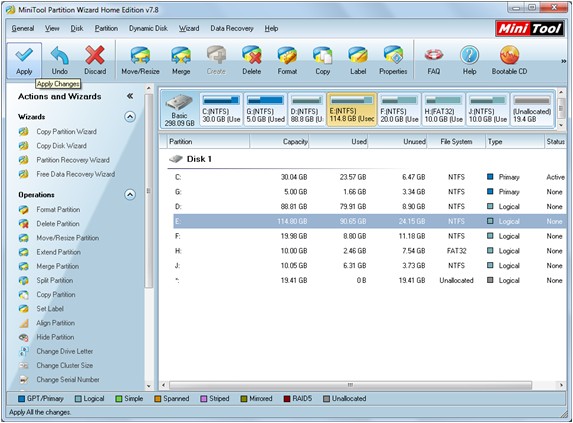Image resolution: width=573 pixels, height=423 pixels.
Task: Select the D: partition row
Action: (x=369, y=207)
